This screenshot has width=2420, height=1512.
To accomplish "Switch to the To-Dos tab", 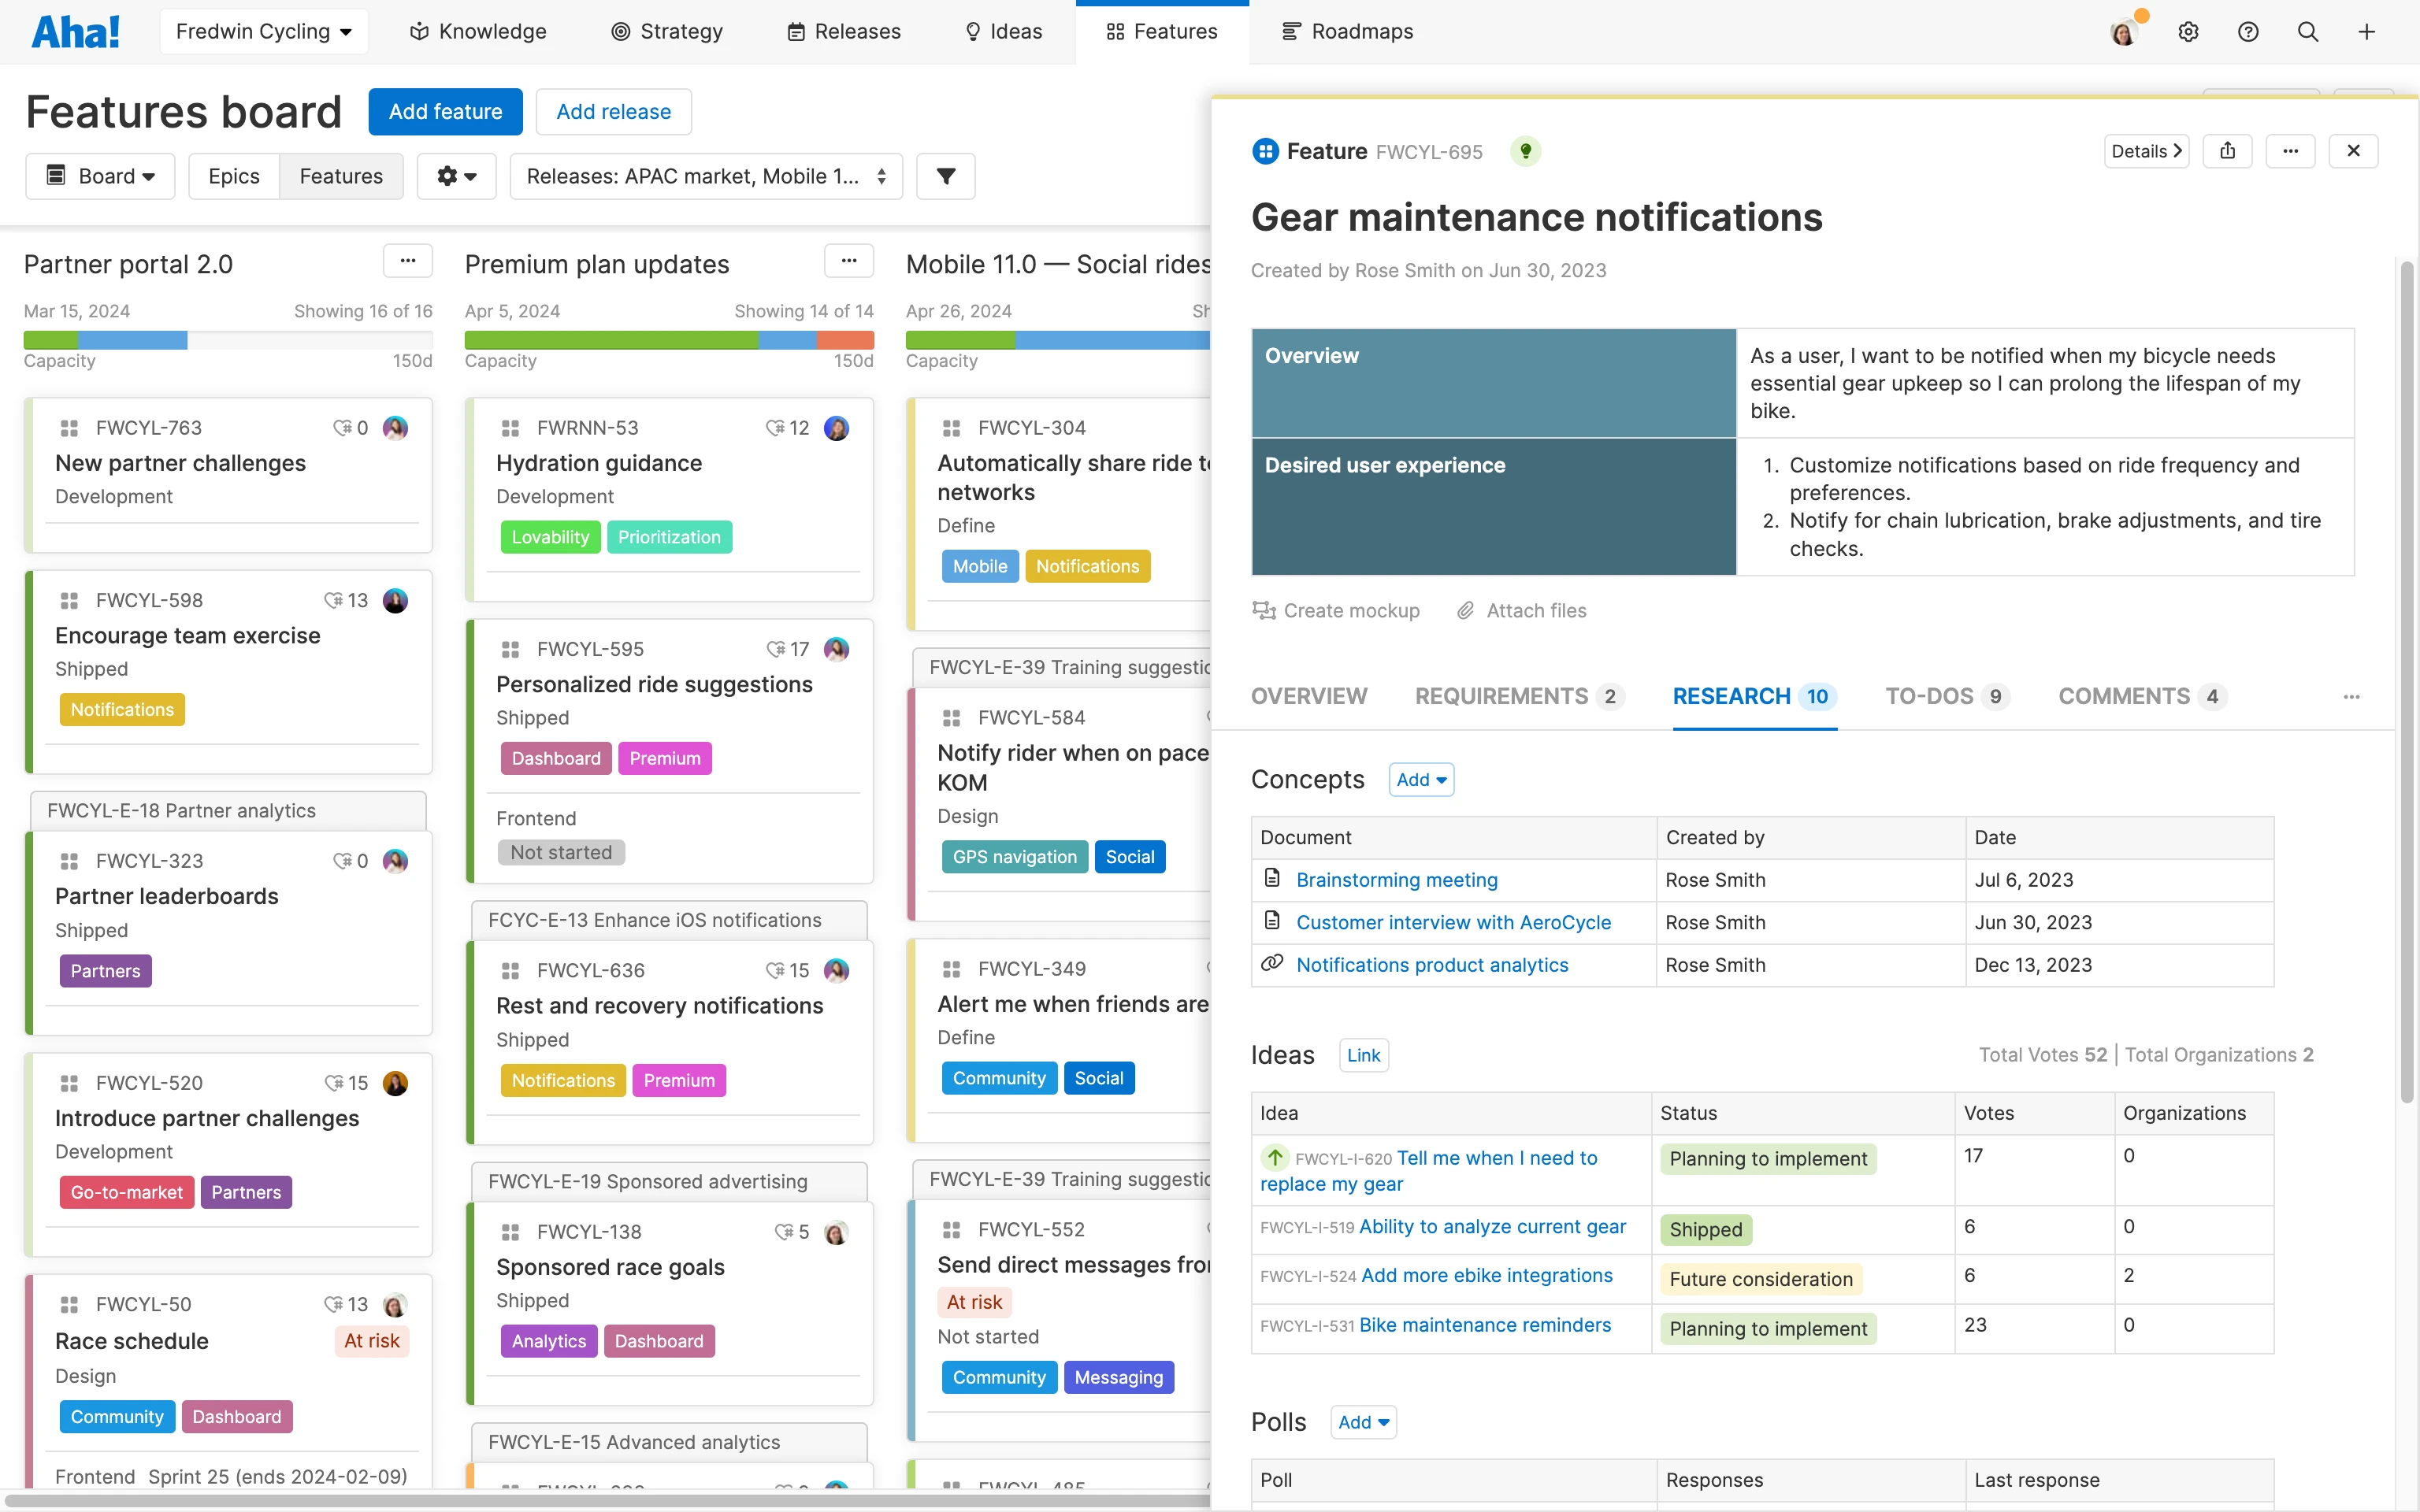I will (1945, 696).
